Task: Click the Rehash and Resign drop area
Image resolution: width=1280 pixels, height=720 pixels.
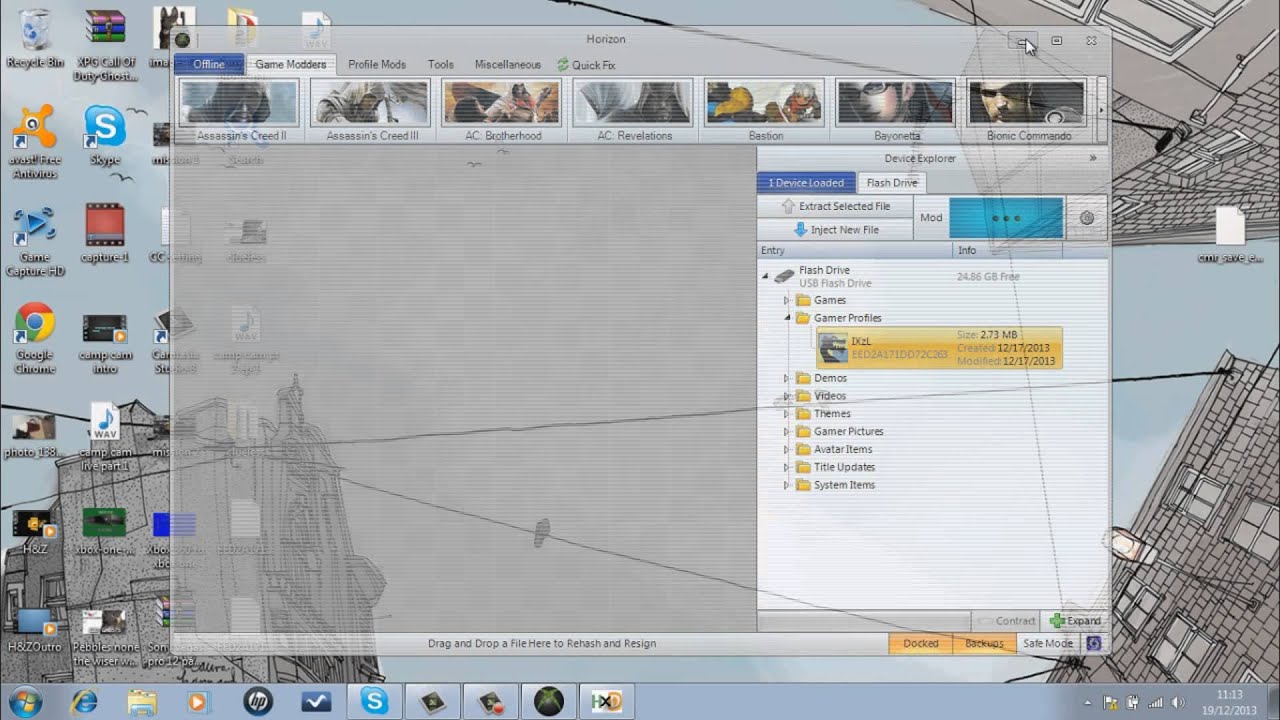Action: (x=542, y=643)
